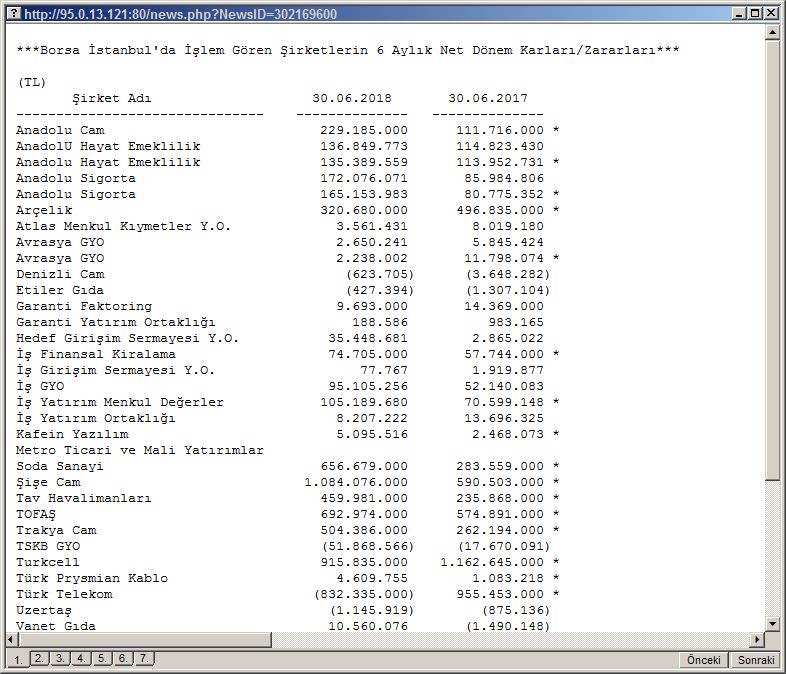Click the Soda Sanayi row name
786x674 pixels.
click(x=60, y=467)
